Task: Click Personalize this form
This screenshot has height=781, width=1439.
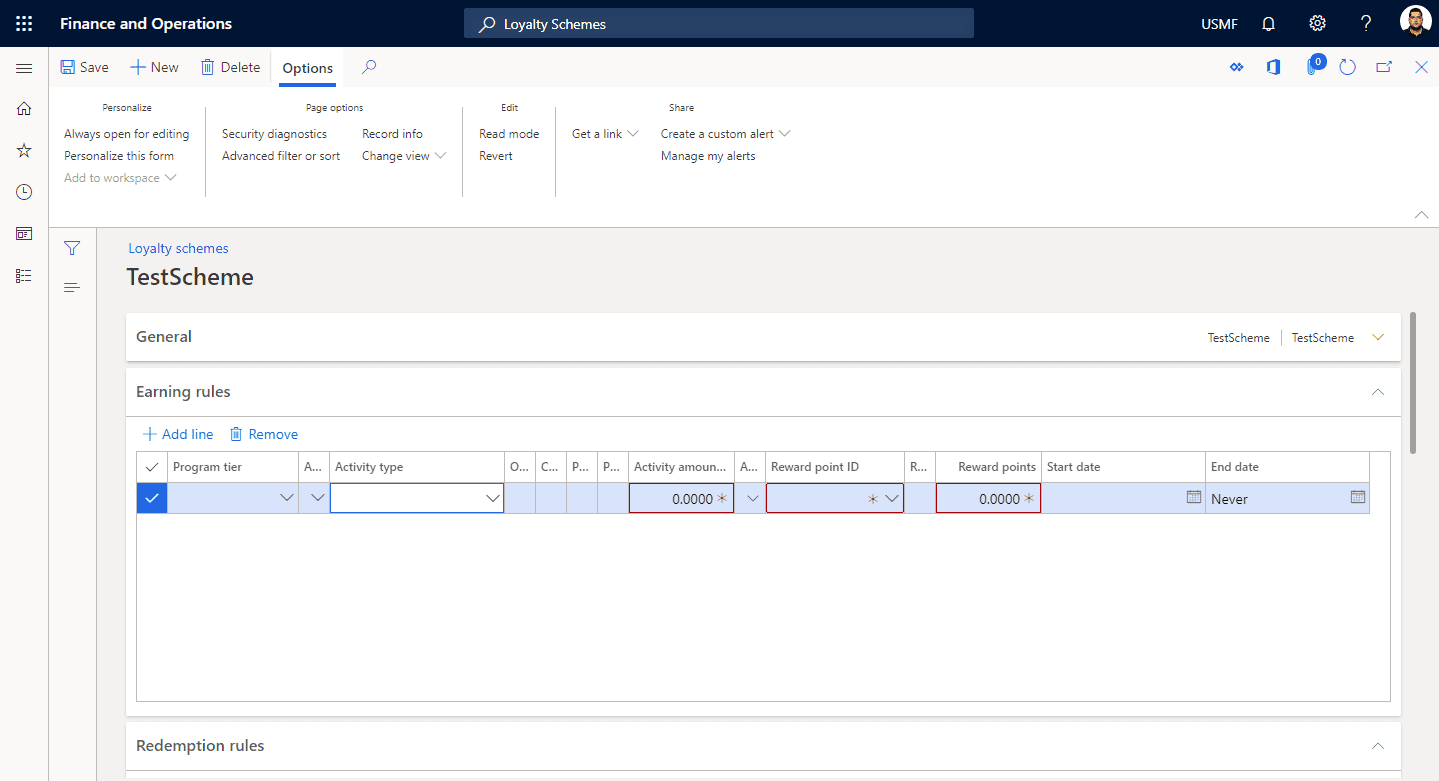Action: tap(119, 156)
